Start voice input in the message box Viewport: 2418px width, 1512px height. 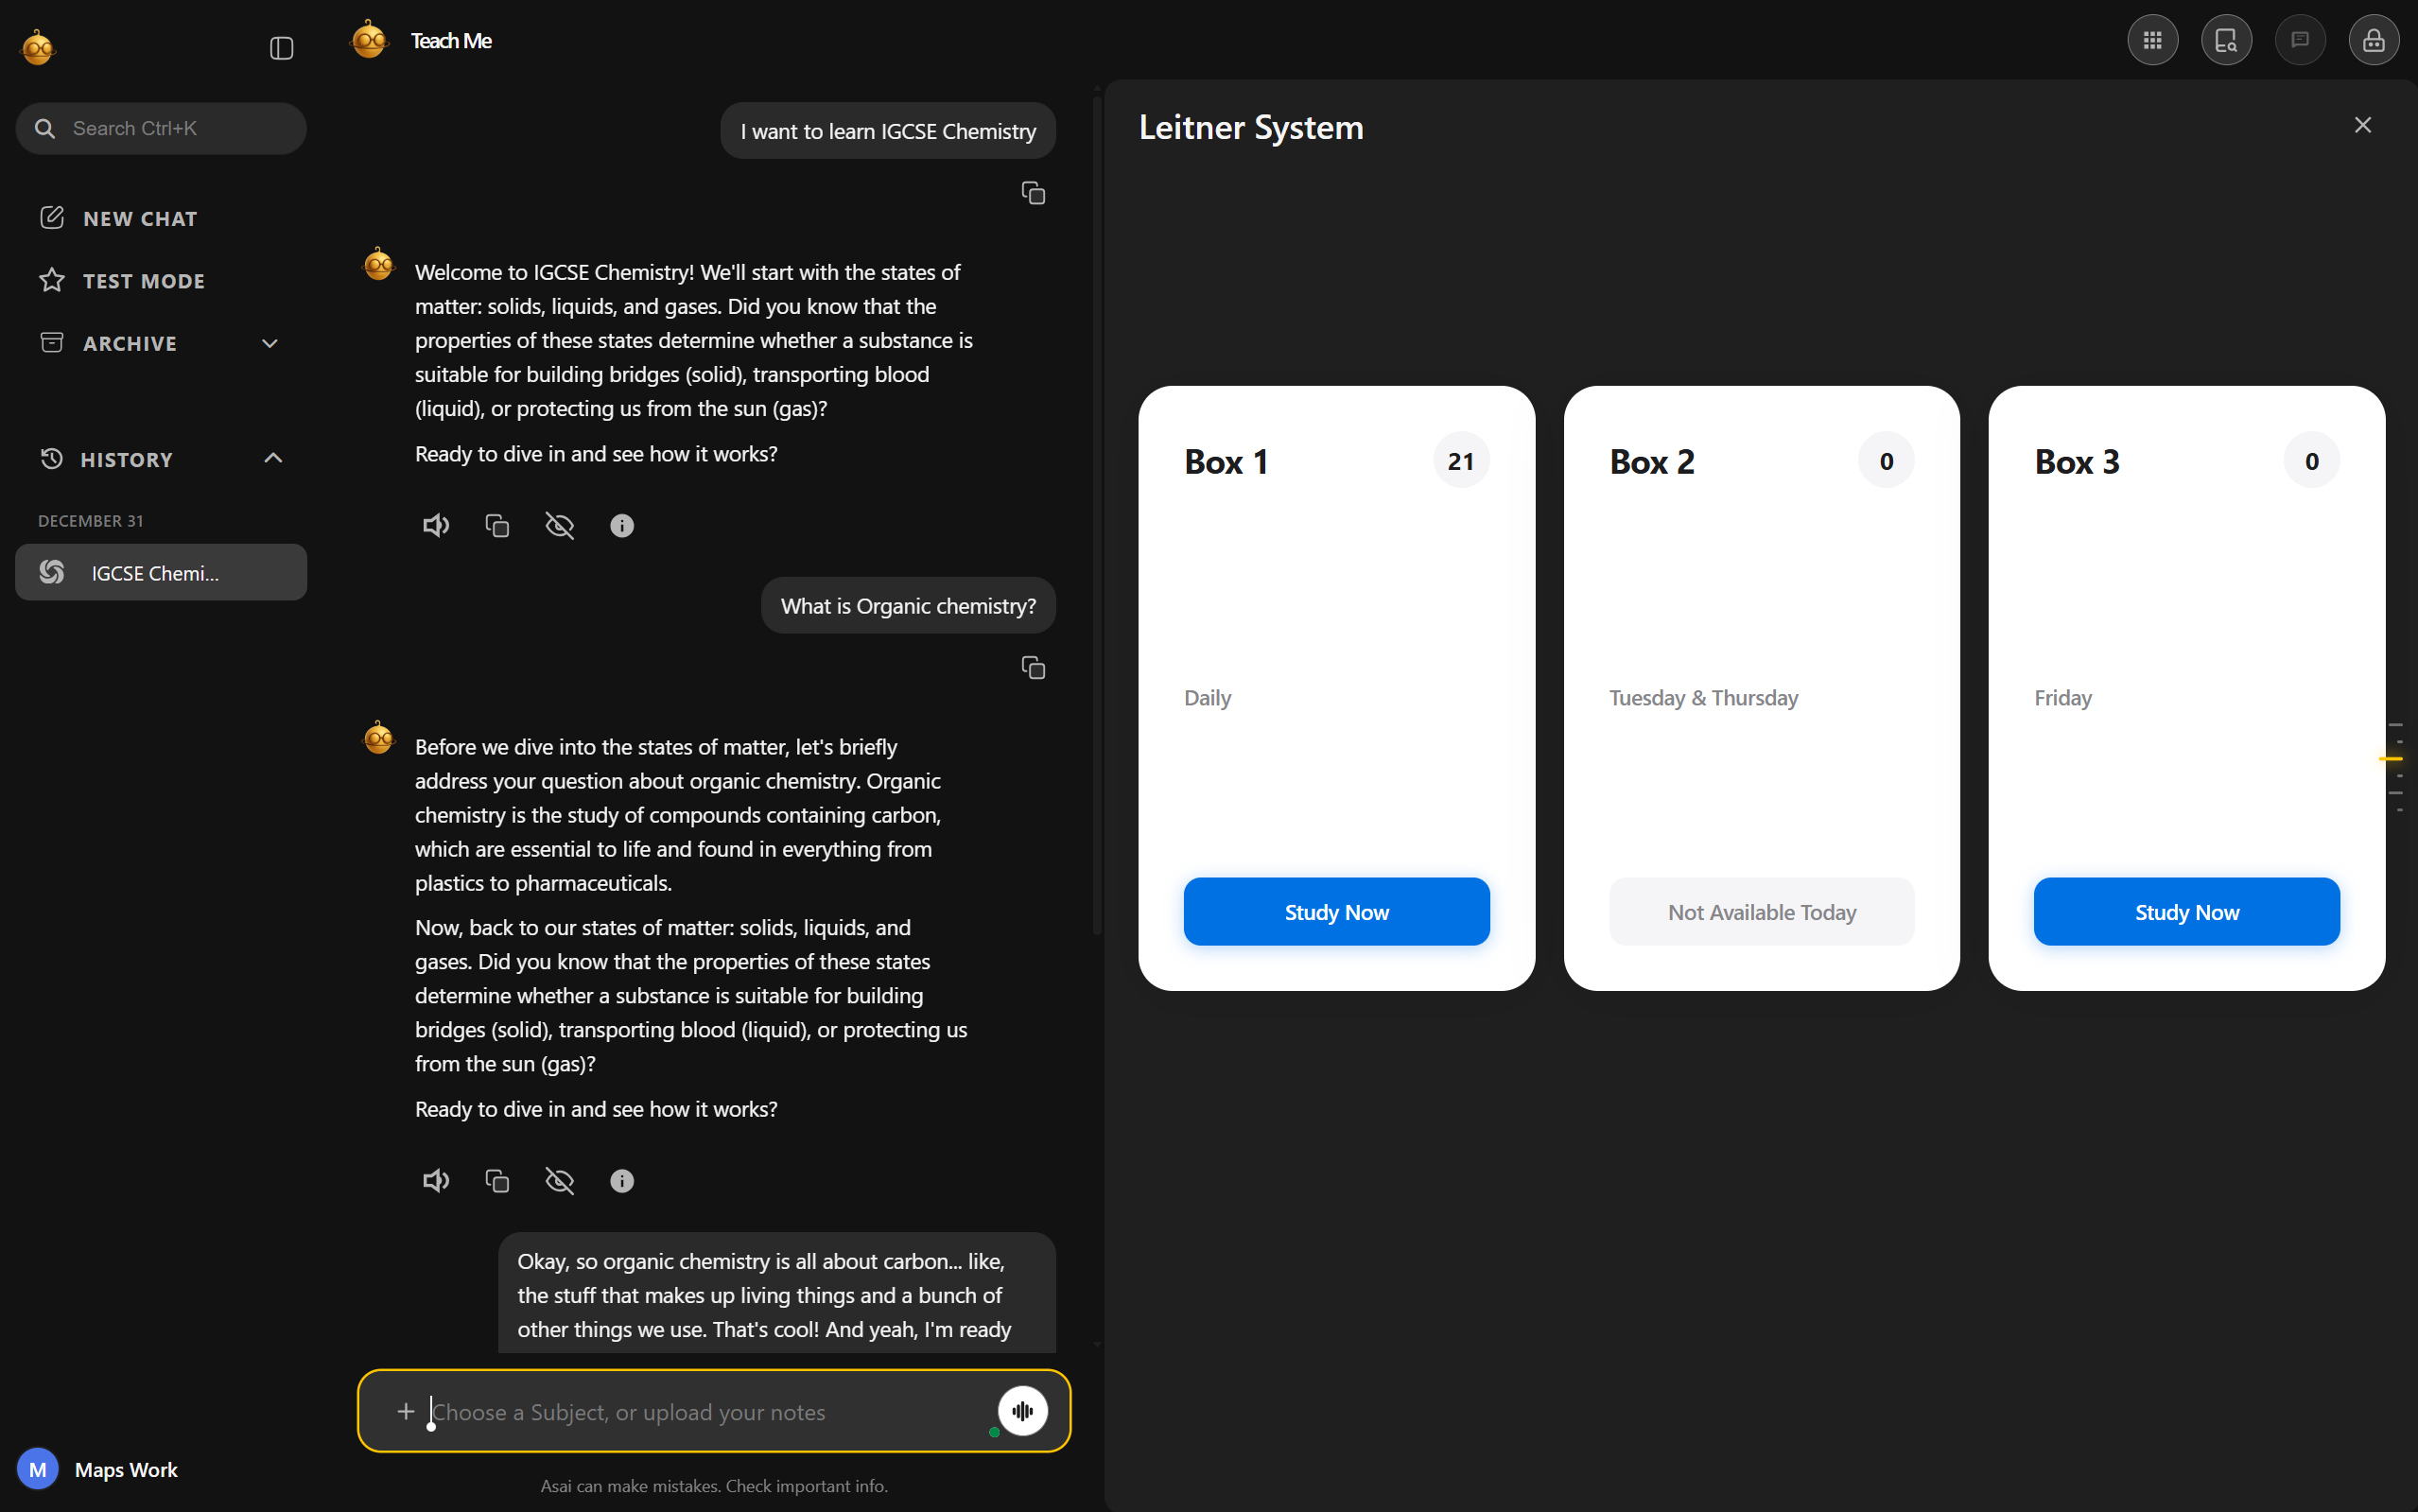click(1021, 1410)
